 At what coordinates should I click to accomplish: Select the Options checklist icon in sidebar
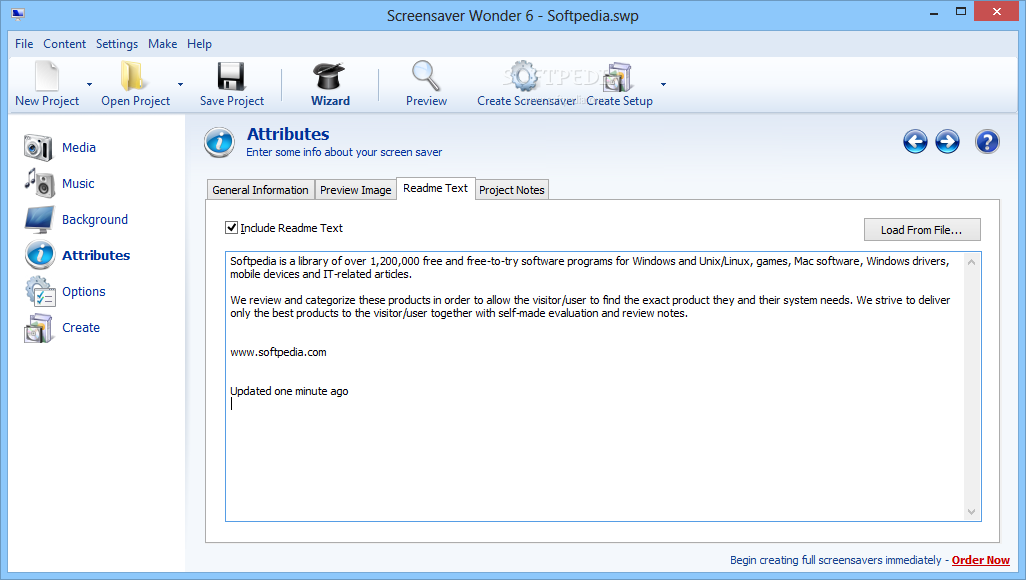point(41,291)
